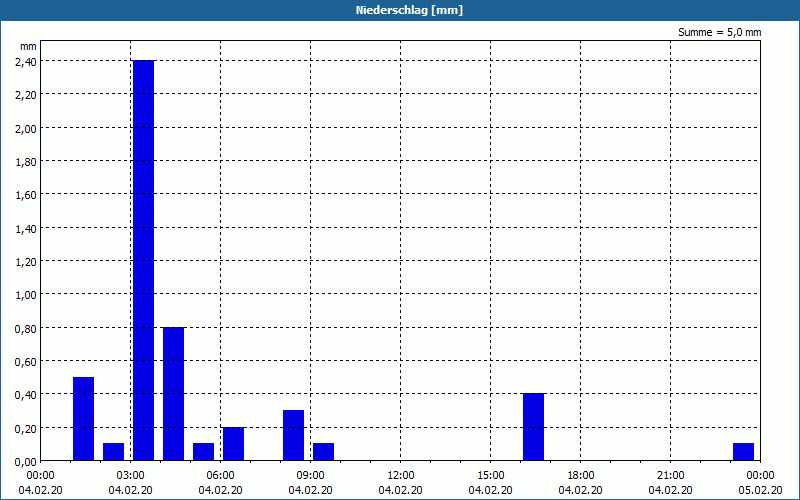This screenshot has height=500, width=800.
Task: Click the 12:00 time label
Action: pos(401,476)
